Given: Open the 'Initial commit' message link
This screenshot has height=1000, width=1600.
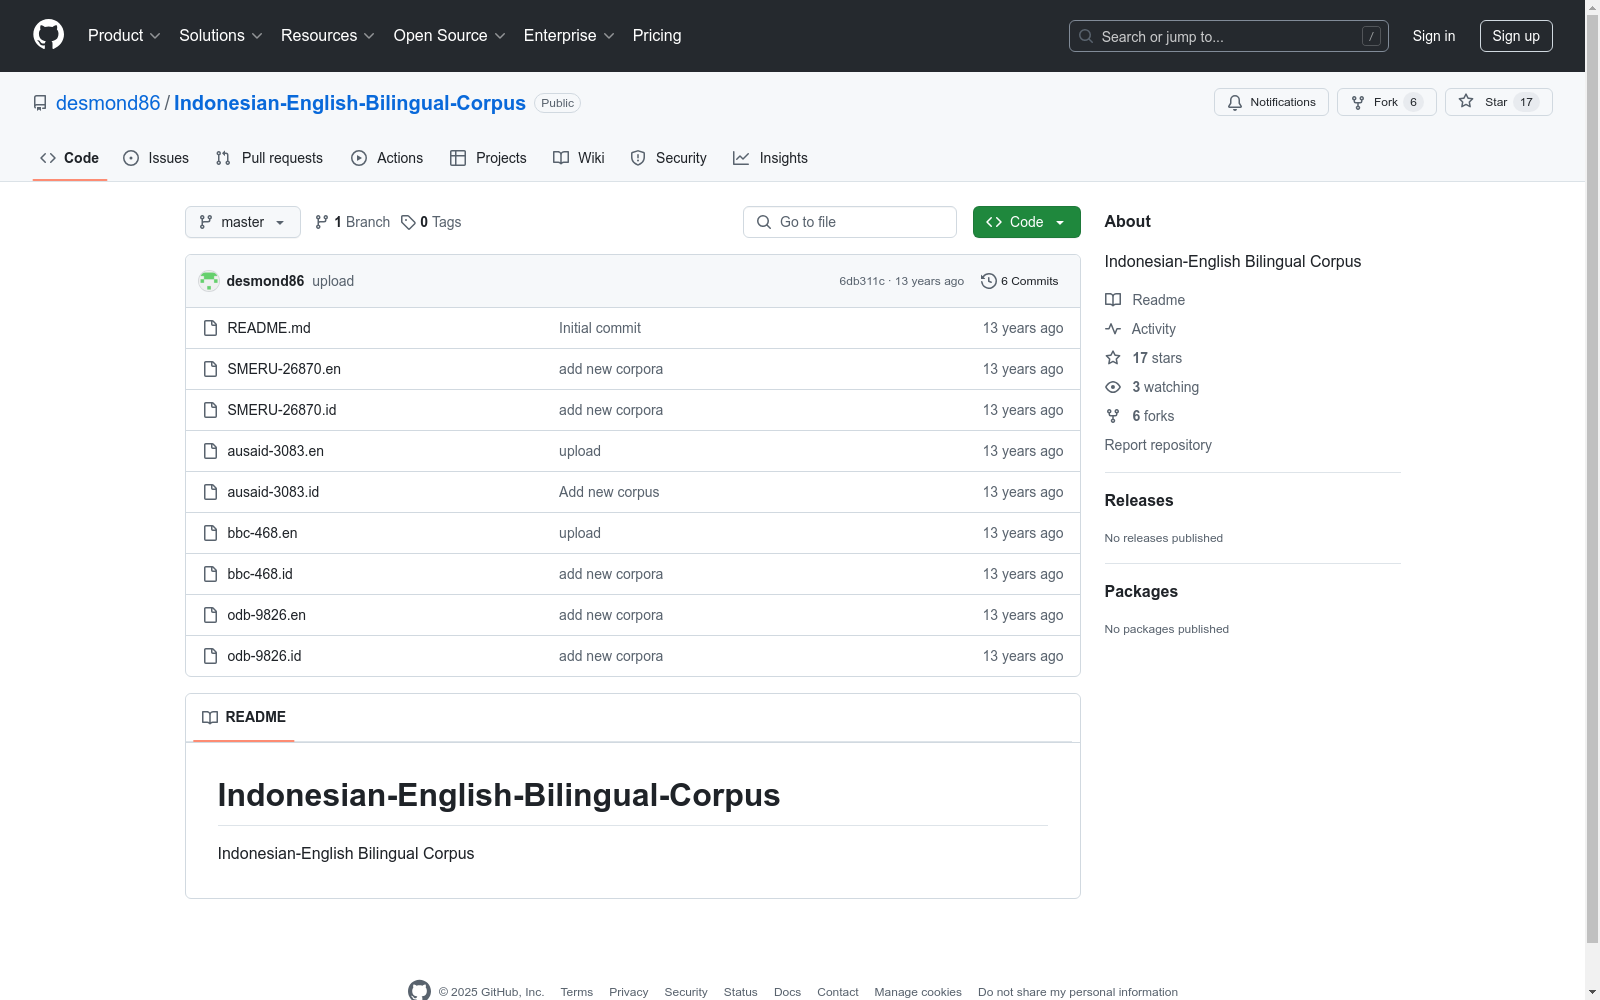Looking at the screenshot, I should pos(600,328).
